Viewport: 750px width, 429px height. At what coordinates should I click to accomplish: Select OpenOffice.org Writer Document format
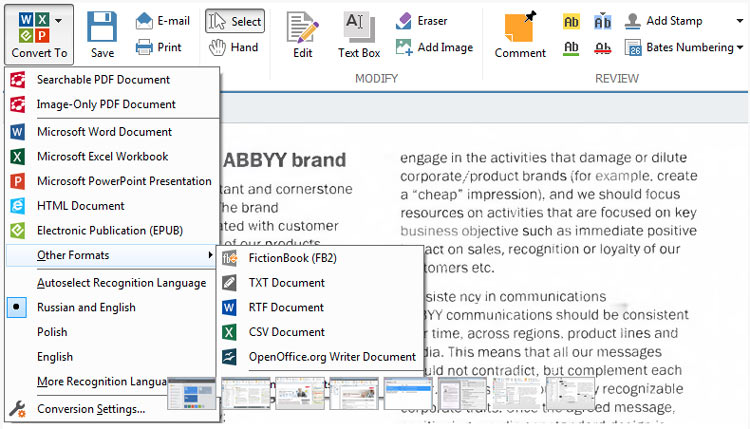(320, 357)
